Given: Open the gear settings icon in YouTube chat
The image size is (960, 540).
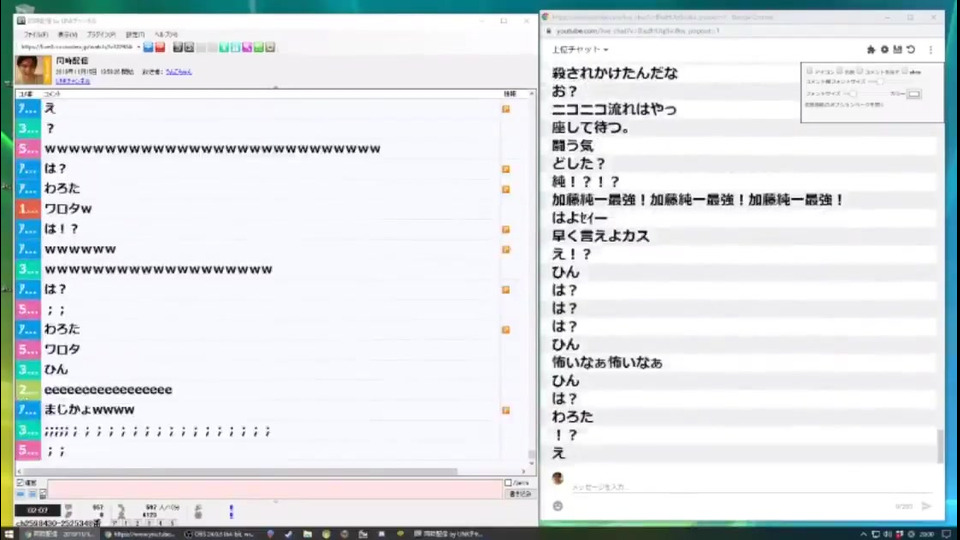Looking at the screenshot, I should tap(884, 50).
